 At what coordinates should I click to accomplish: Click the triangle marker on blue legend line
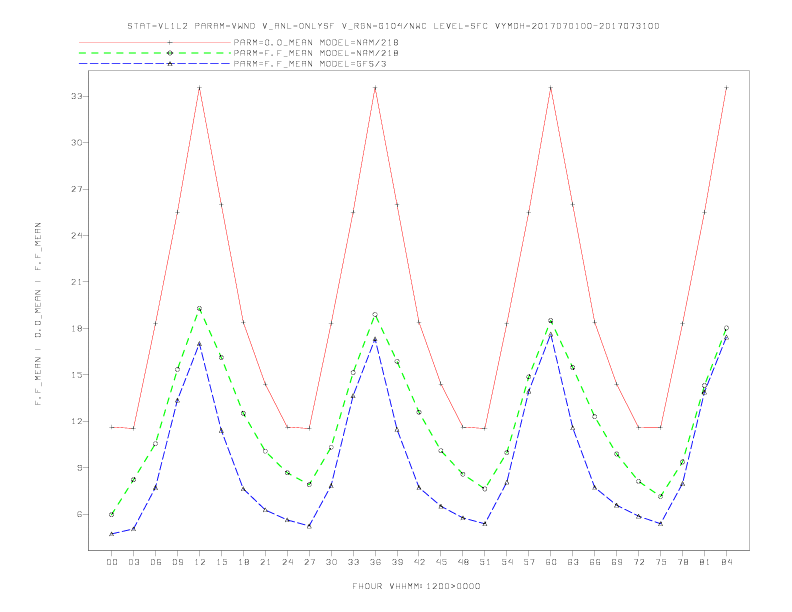tap(170, 64)
